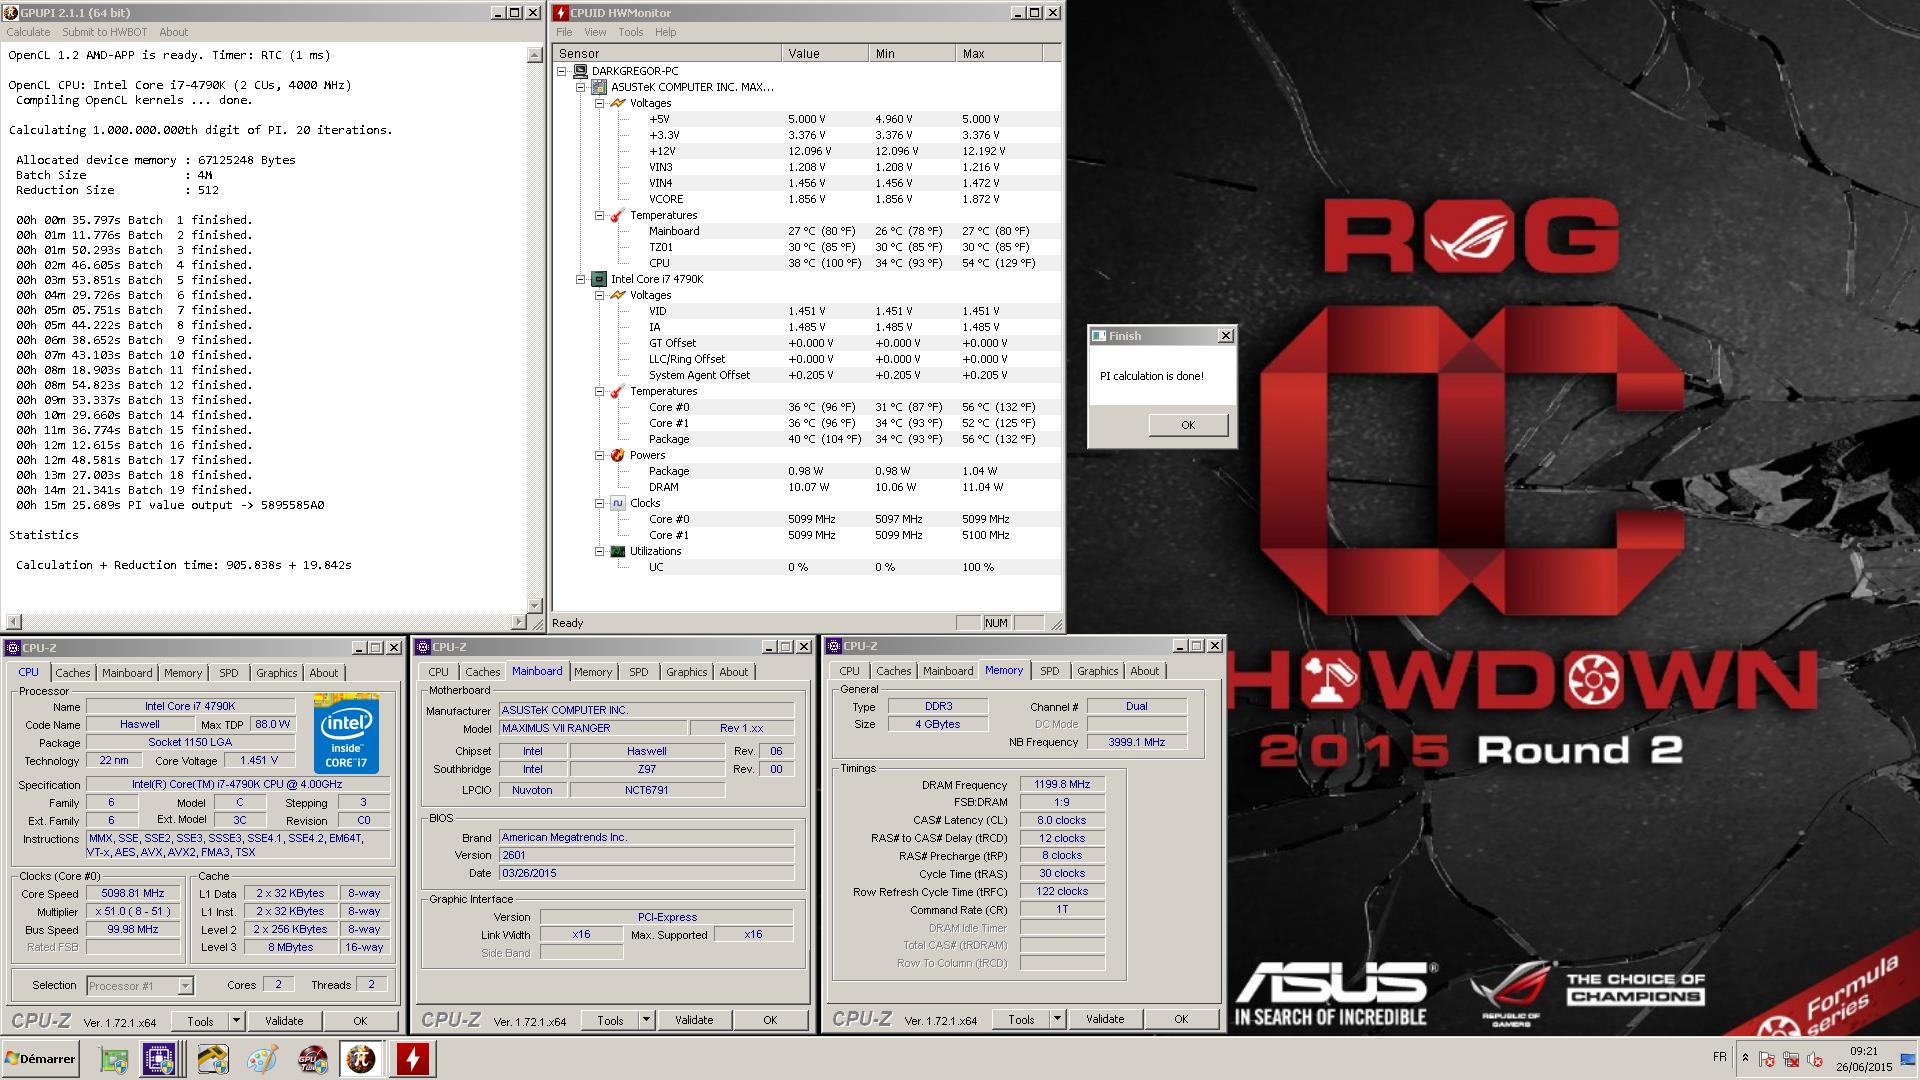This screenshot has width=1920, height=1080.
Task: Open HWMonitor View menu
Action: [595, 32]
